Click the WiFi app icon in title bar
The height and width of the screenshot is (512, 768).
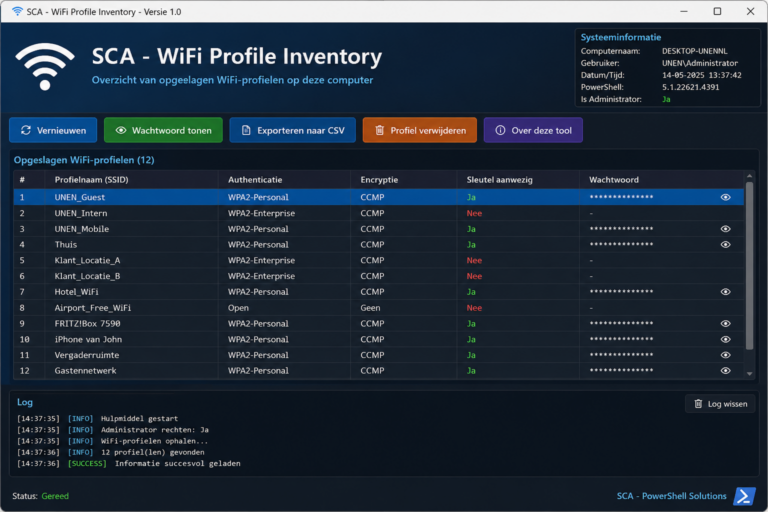17,11
